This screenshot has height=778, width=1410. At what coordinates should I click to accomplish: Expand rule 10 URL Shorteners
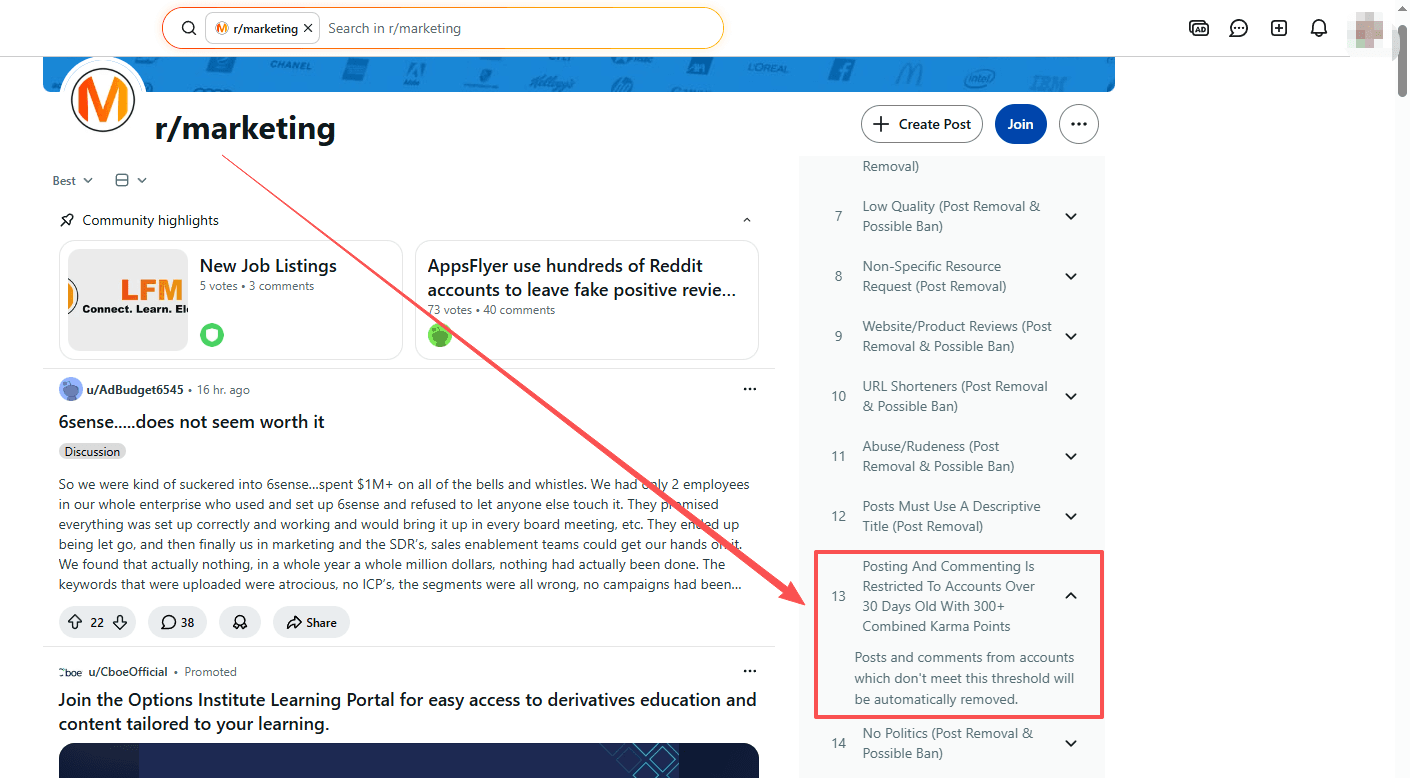tap(1071, 396)
